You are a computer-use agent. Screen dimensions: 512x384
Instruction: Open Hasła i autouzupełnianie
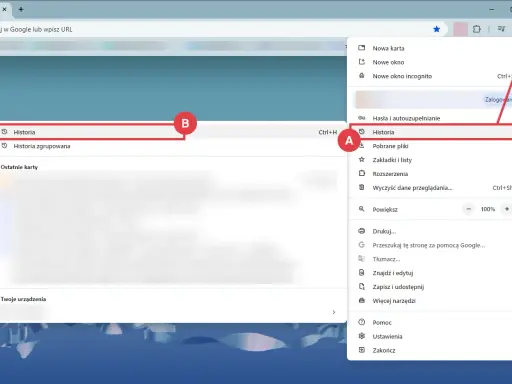(x=430, y=118)
